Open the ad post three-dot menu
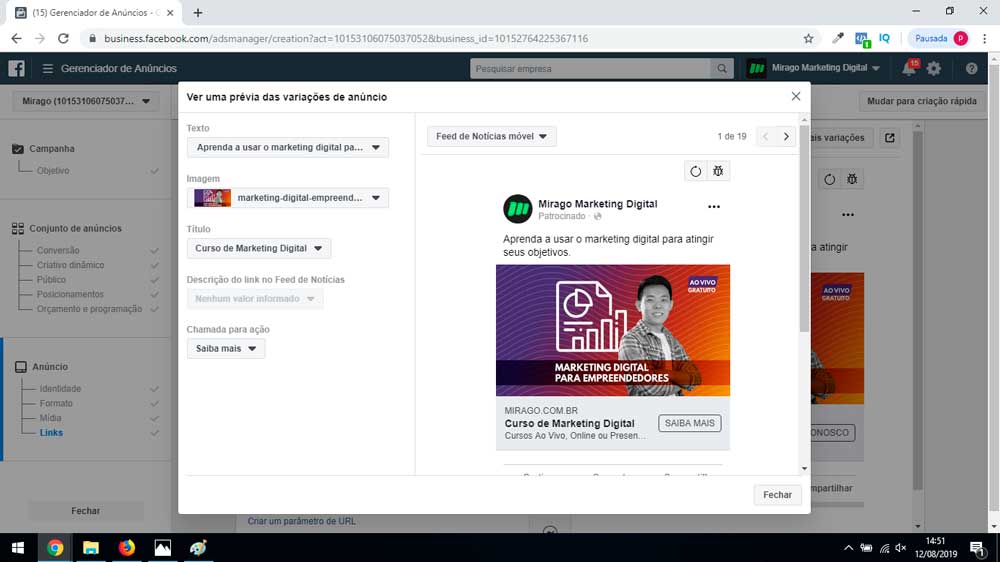Viewport: 1000px width, 562px height. coord(714,207)
